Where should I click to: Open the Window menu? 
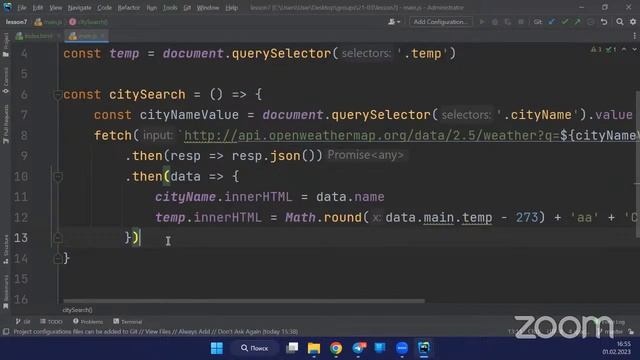pyautogui.click(x=208, y=8)
